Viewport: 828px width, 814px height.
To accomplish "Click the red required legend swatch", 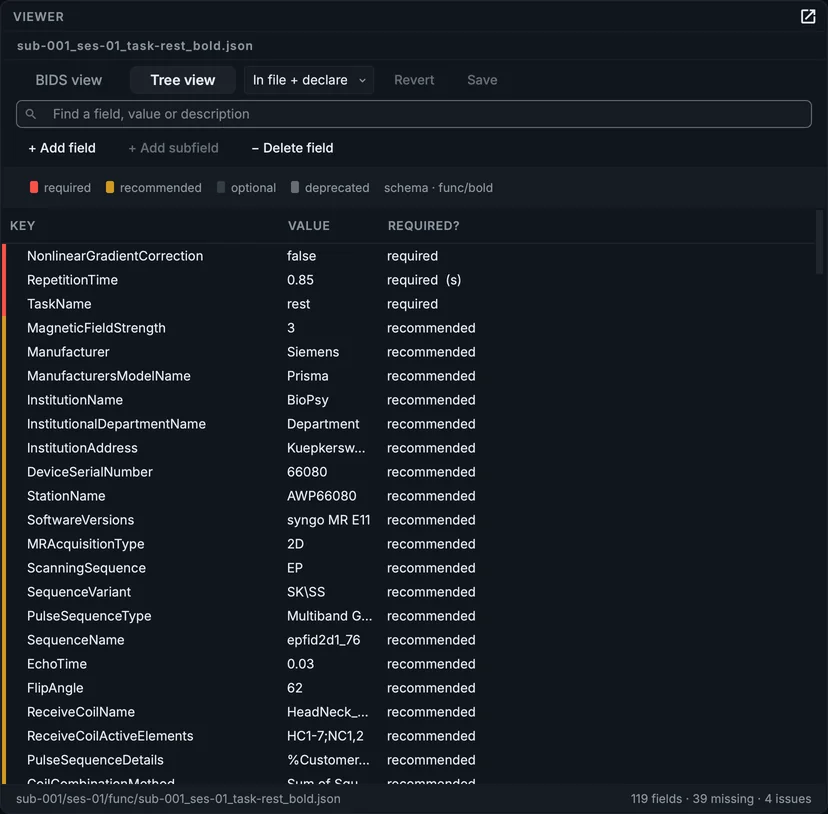I will [x=34, y=188].
